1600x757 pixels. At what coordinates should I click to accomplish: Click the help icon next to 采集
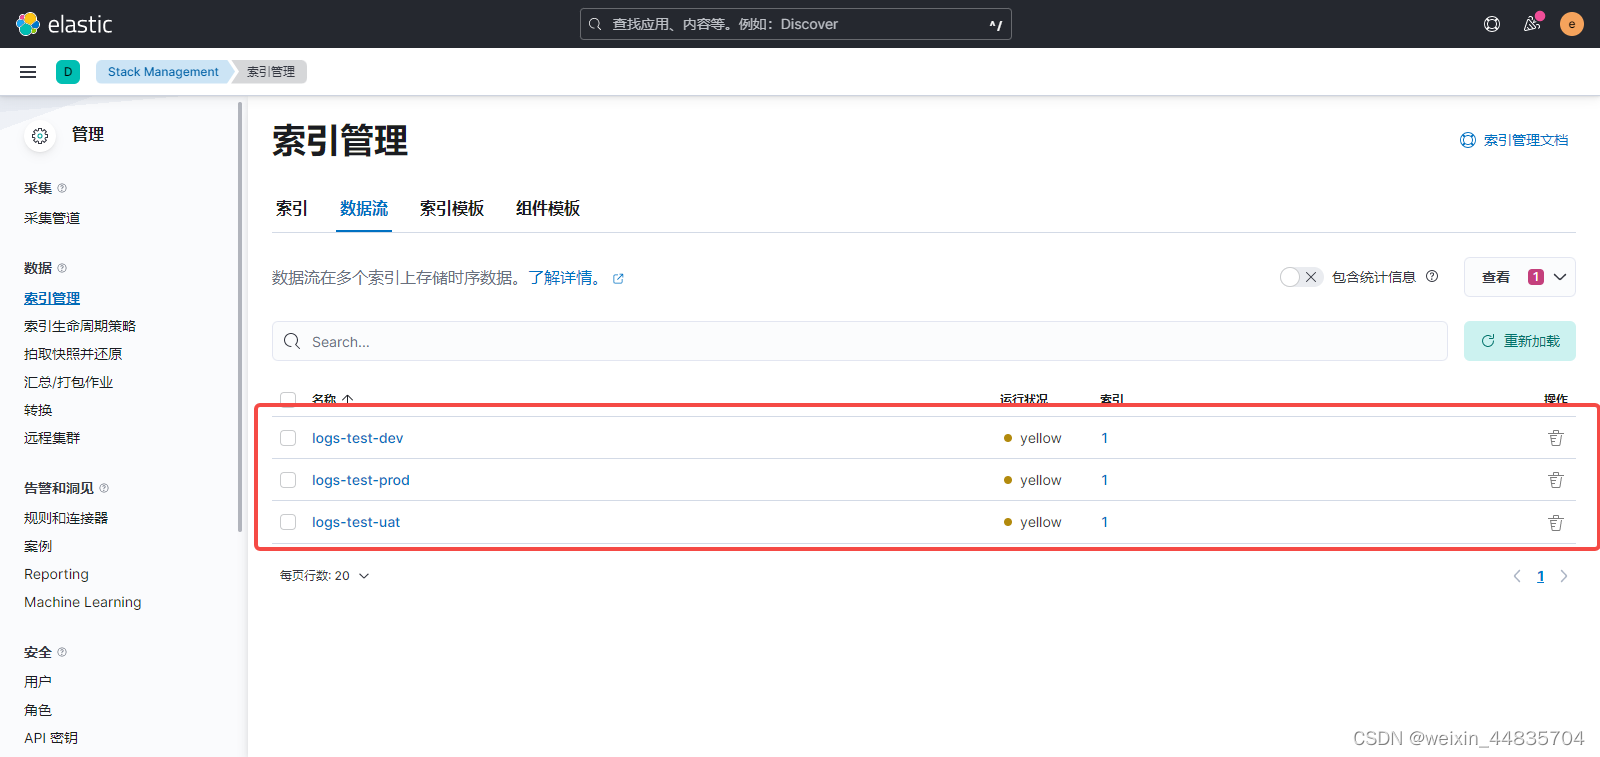click(x=62, y=188)
